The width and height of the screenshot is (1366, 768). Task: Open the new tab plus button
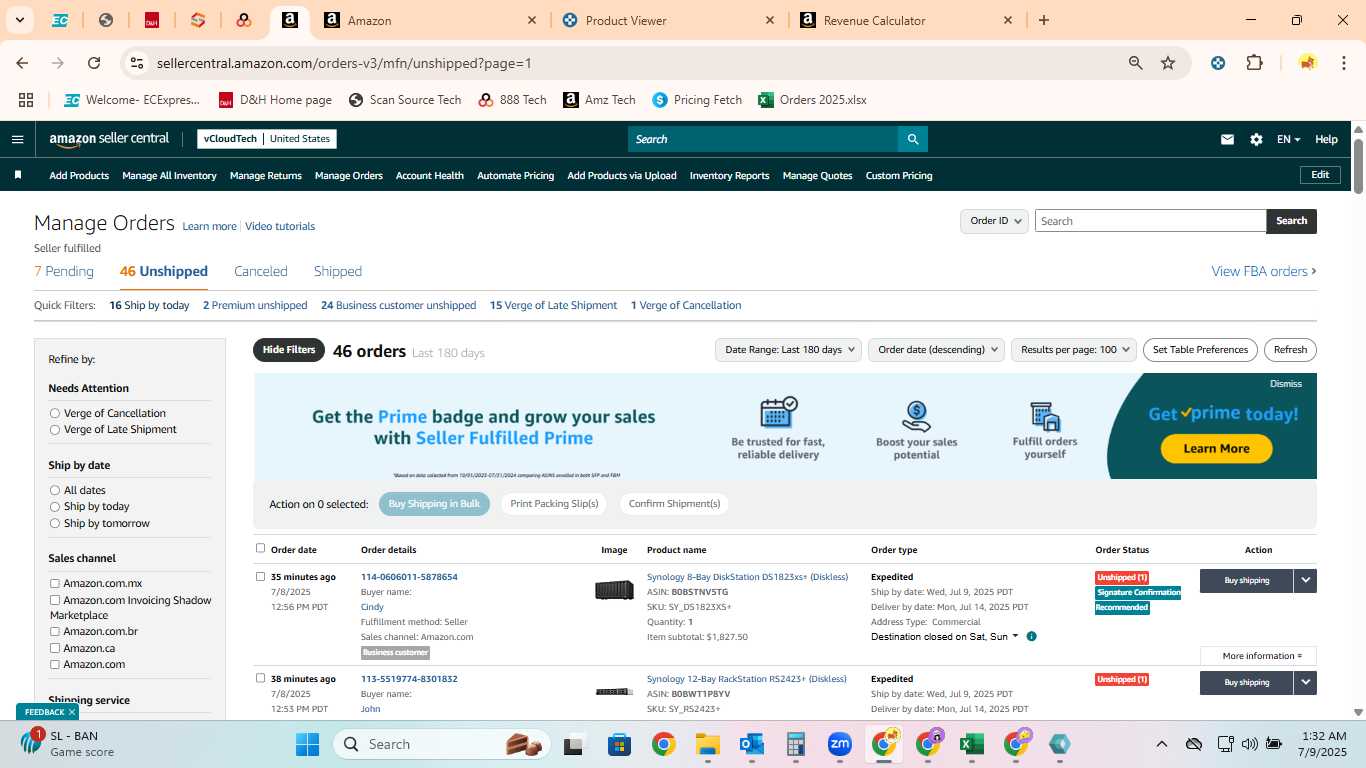click(x=1044, y=20)
